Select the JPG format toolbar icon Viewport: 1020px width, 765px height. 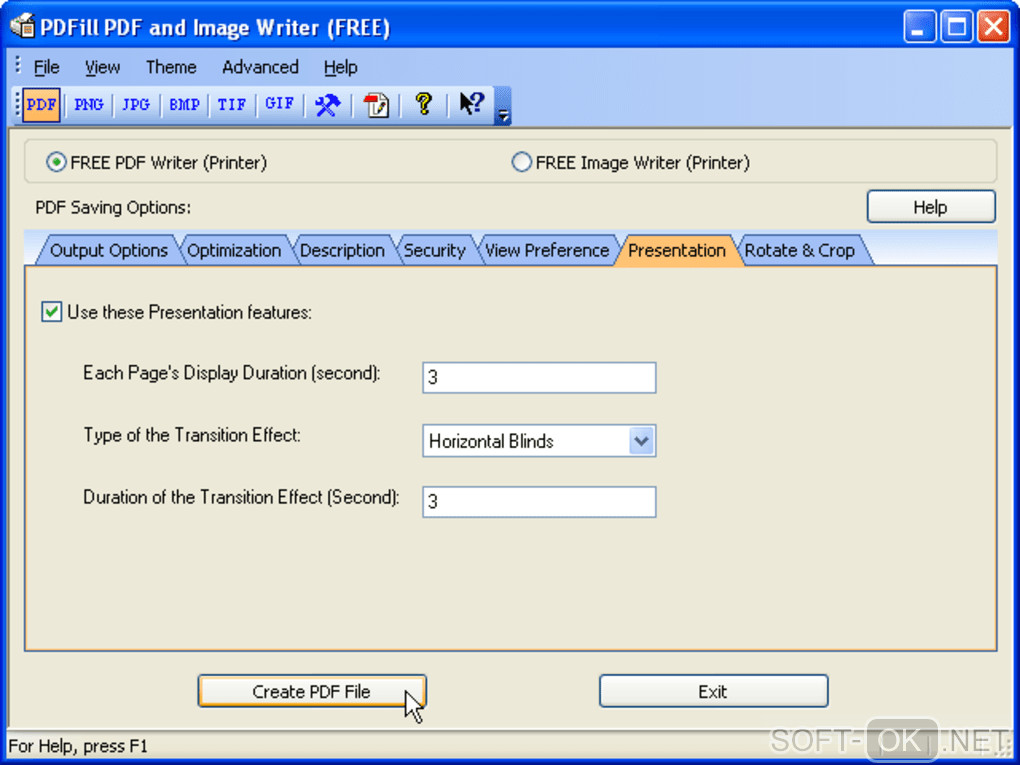136,105
